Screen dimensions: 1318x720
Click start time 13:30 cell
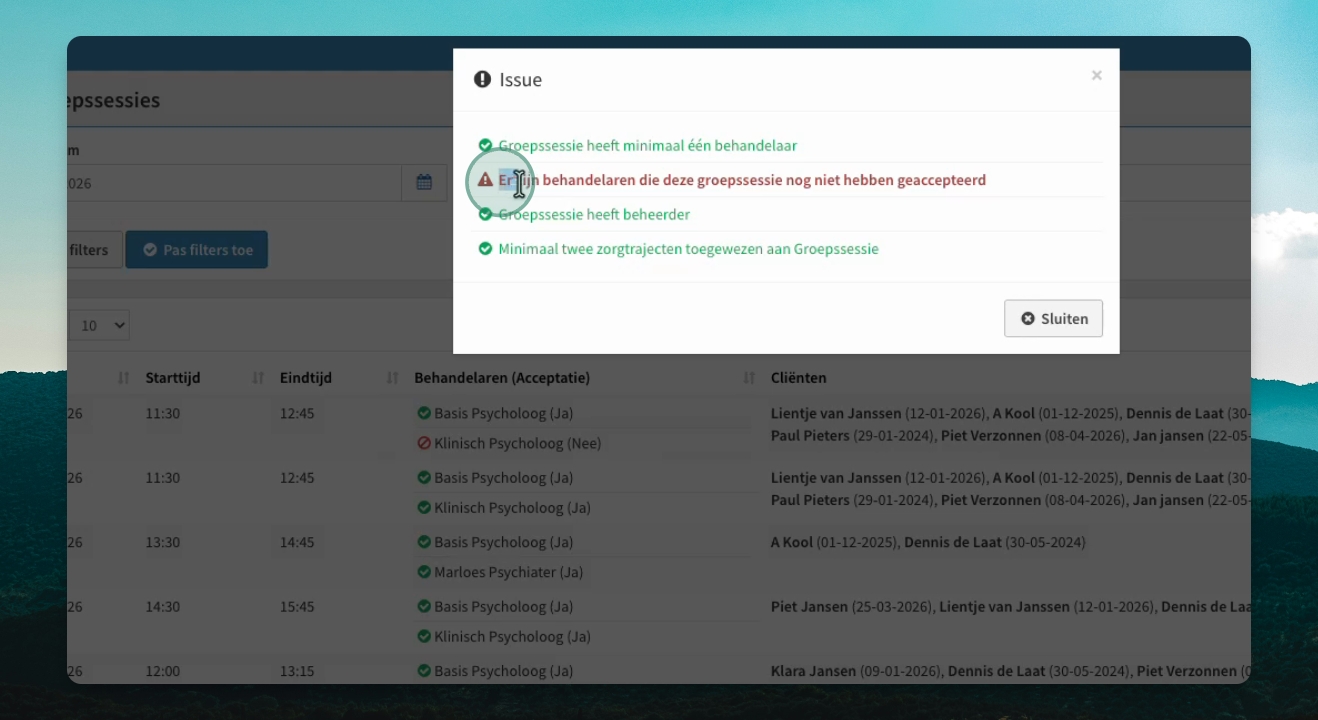[162, 542]
